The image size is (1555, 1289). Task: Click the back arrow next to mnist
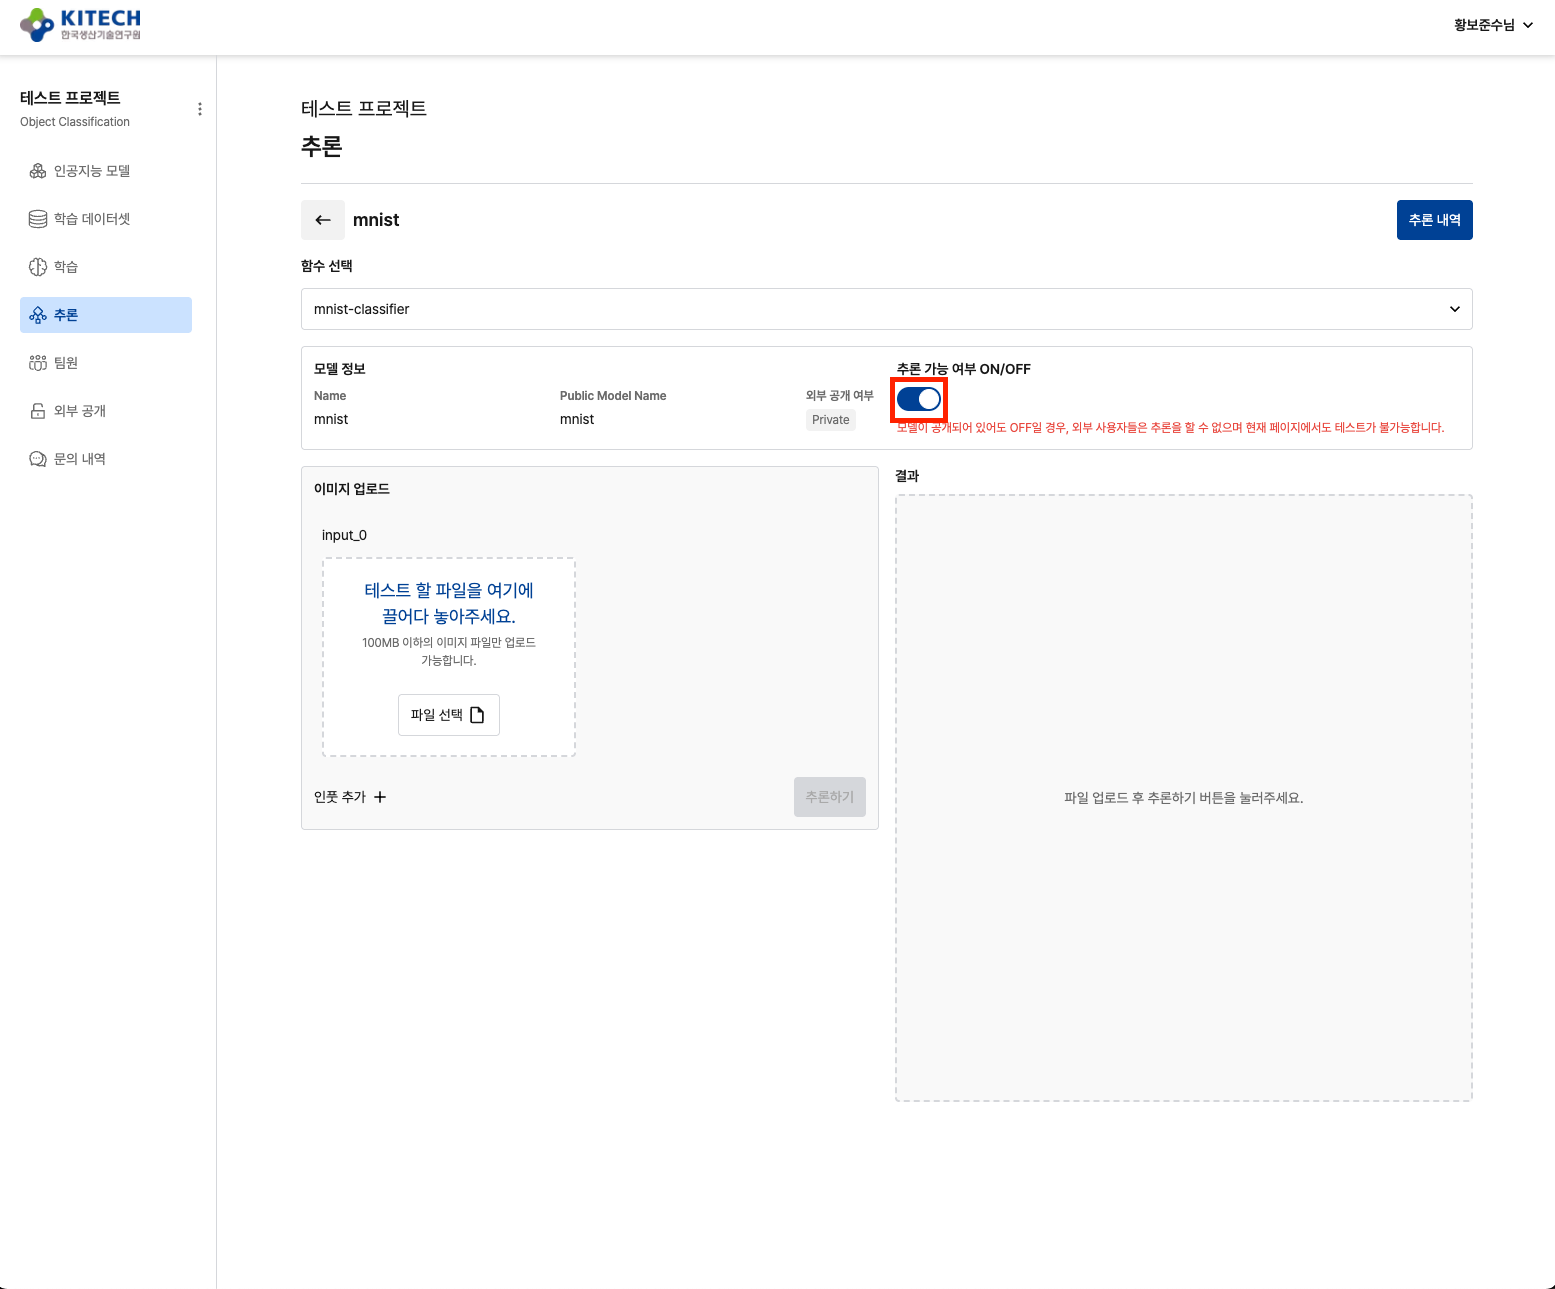click(x=322, y=220)
